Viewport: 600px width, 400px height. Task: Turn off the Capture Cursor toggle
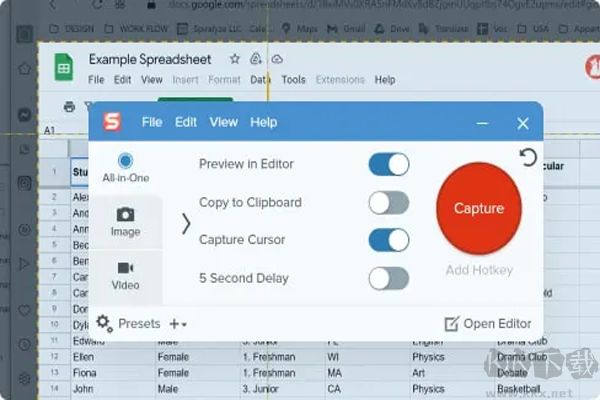[x=388, y=240]
